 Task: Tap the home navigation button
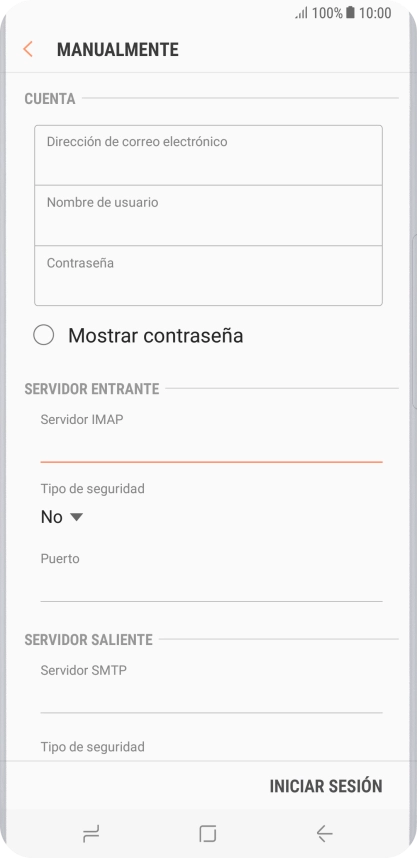[x=208, y=834]
